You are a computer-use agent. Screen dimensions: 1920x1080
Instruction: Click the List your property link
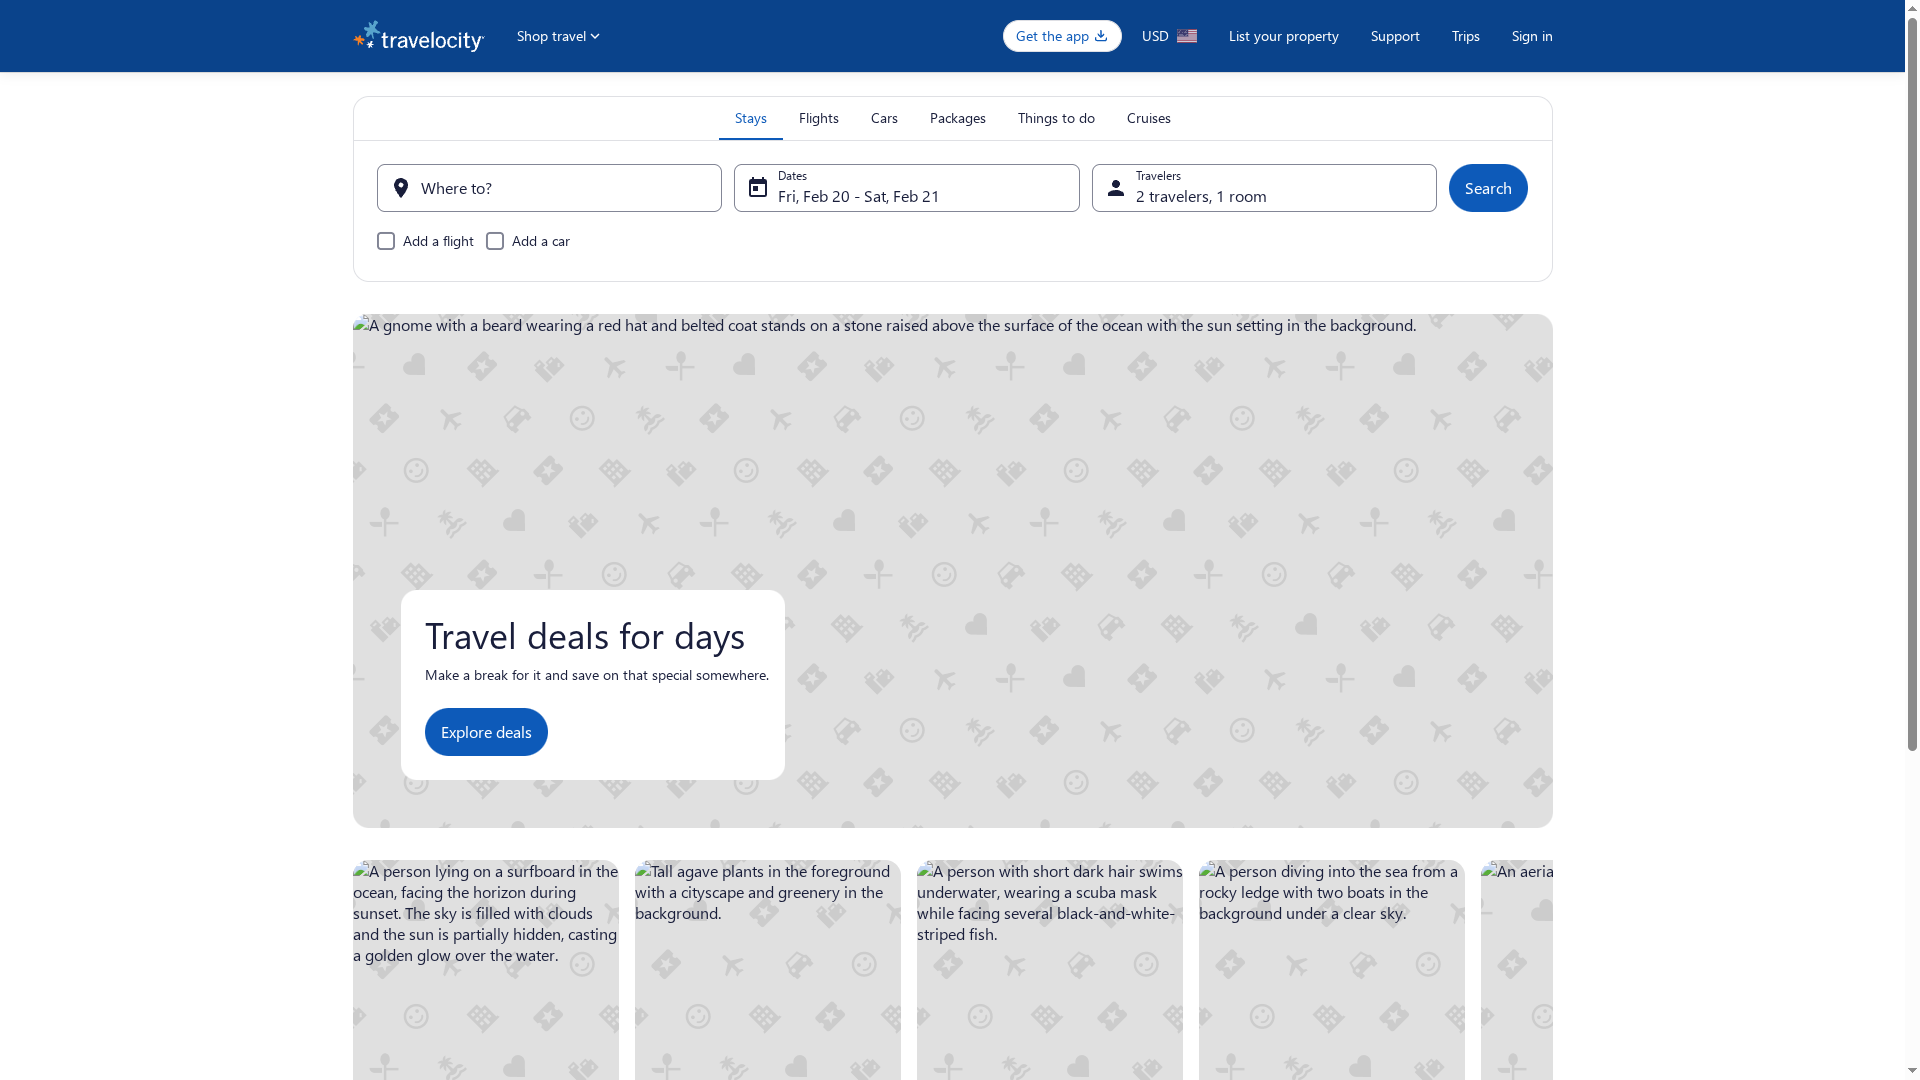pos(1283,36)
